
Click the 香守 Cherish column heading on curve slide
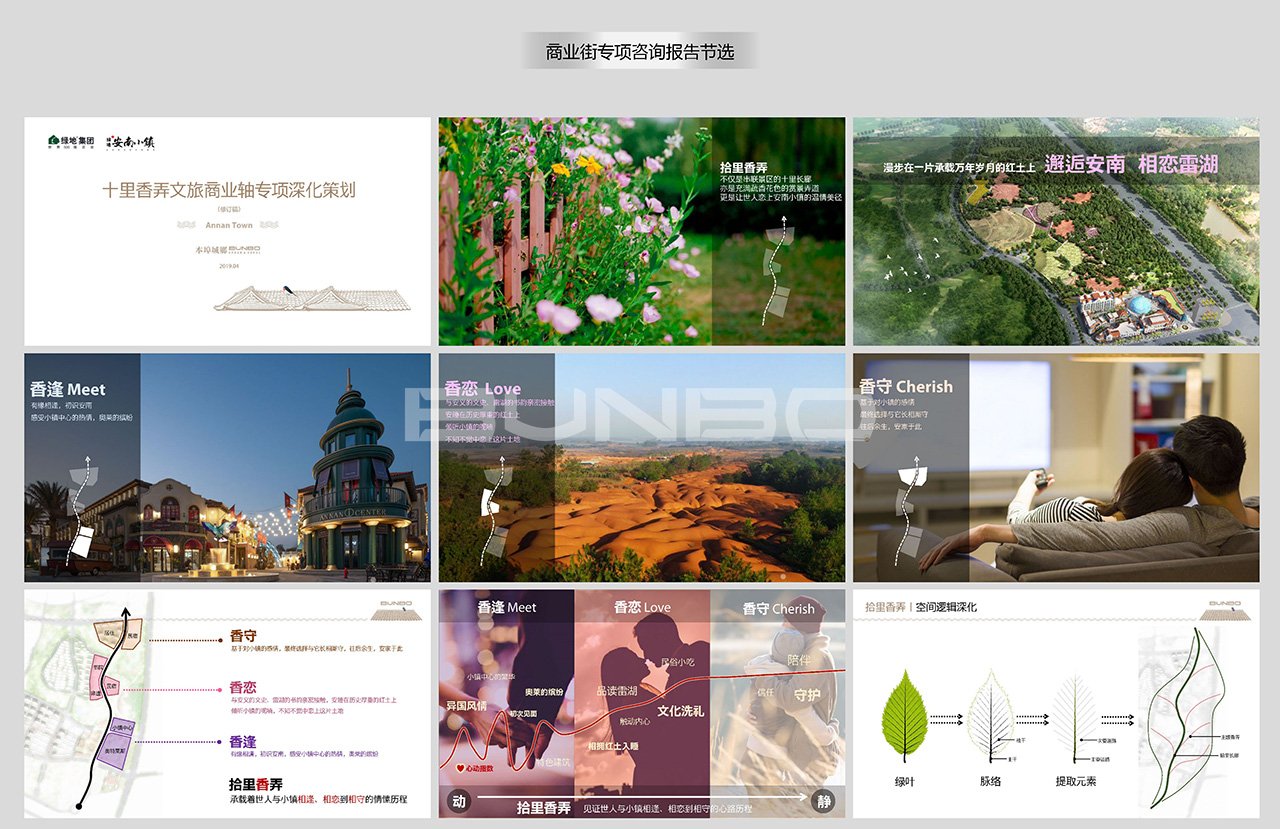click(x=778, y=608)
